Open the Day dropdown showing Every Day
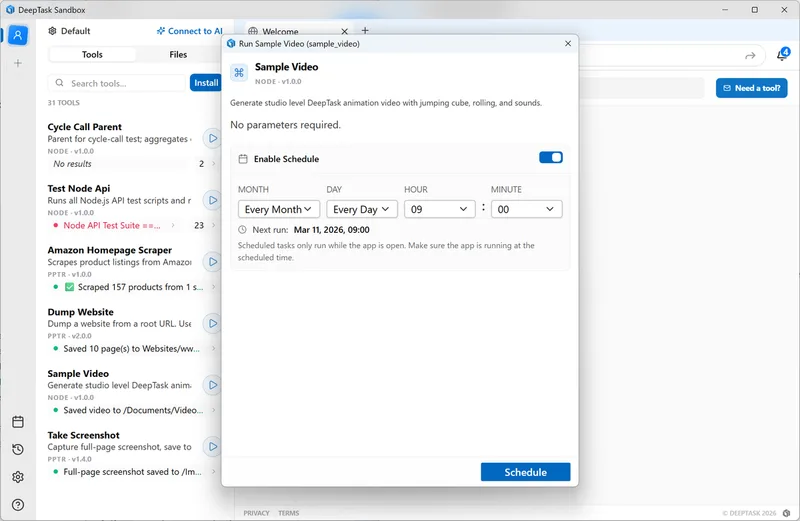This screenshot has width=800, height=521. (x=362, y=209)
